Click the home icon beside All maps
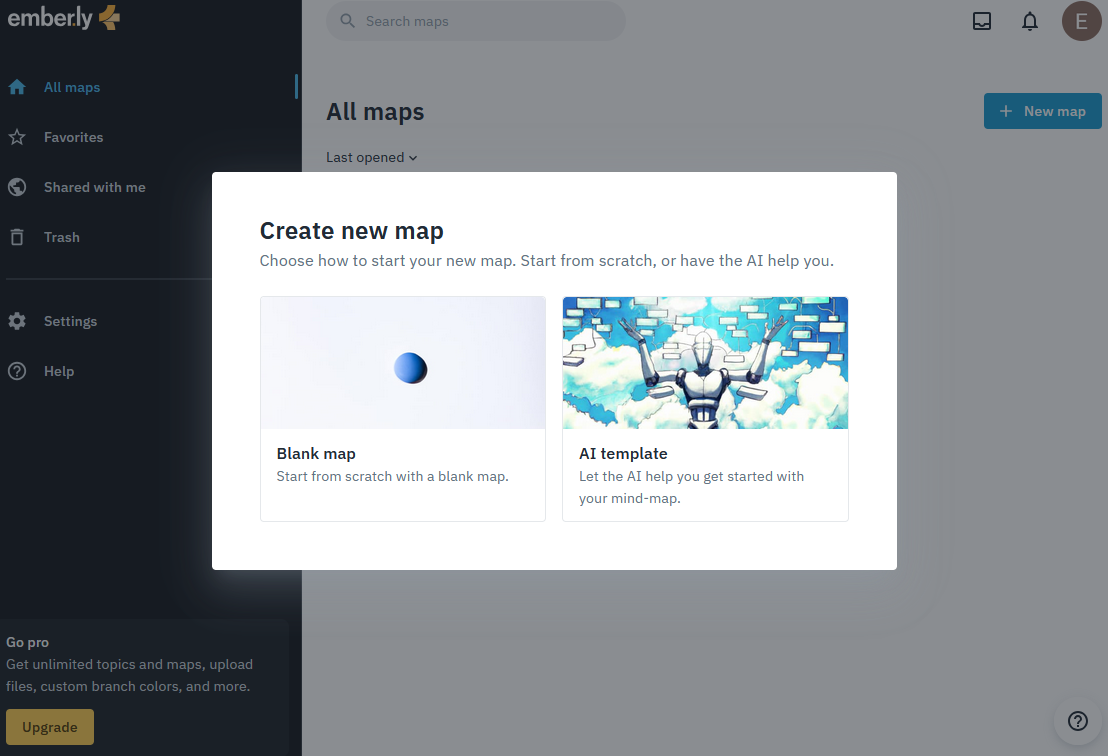The width and height of the screenshot is (1108, 756). pos(17,87)
